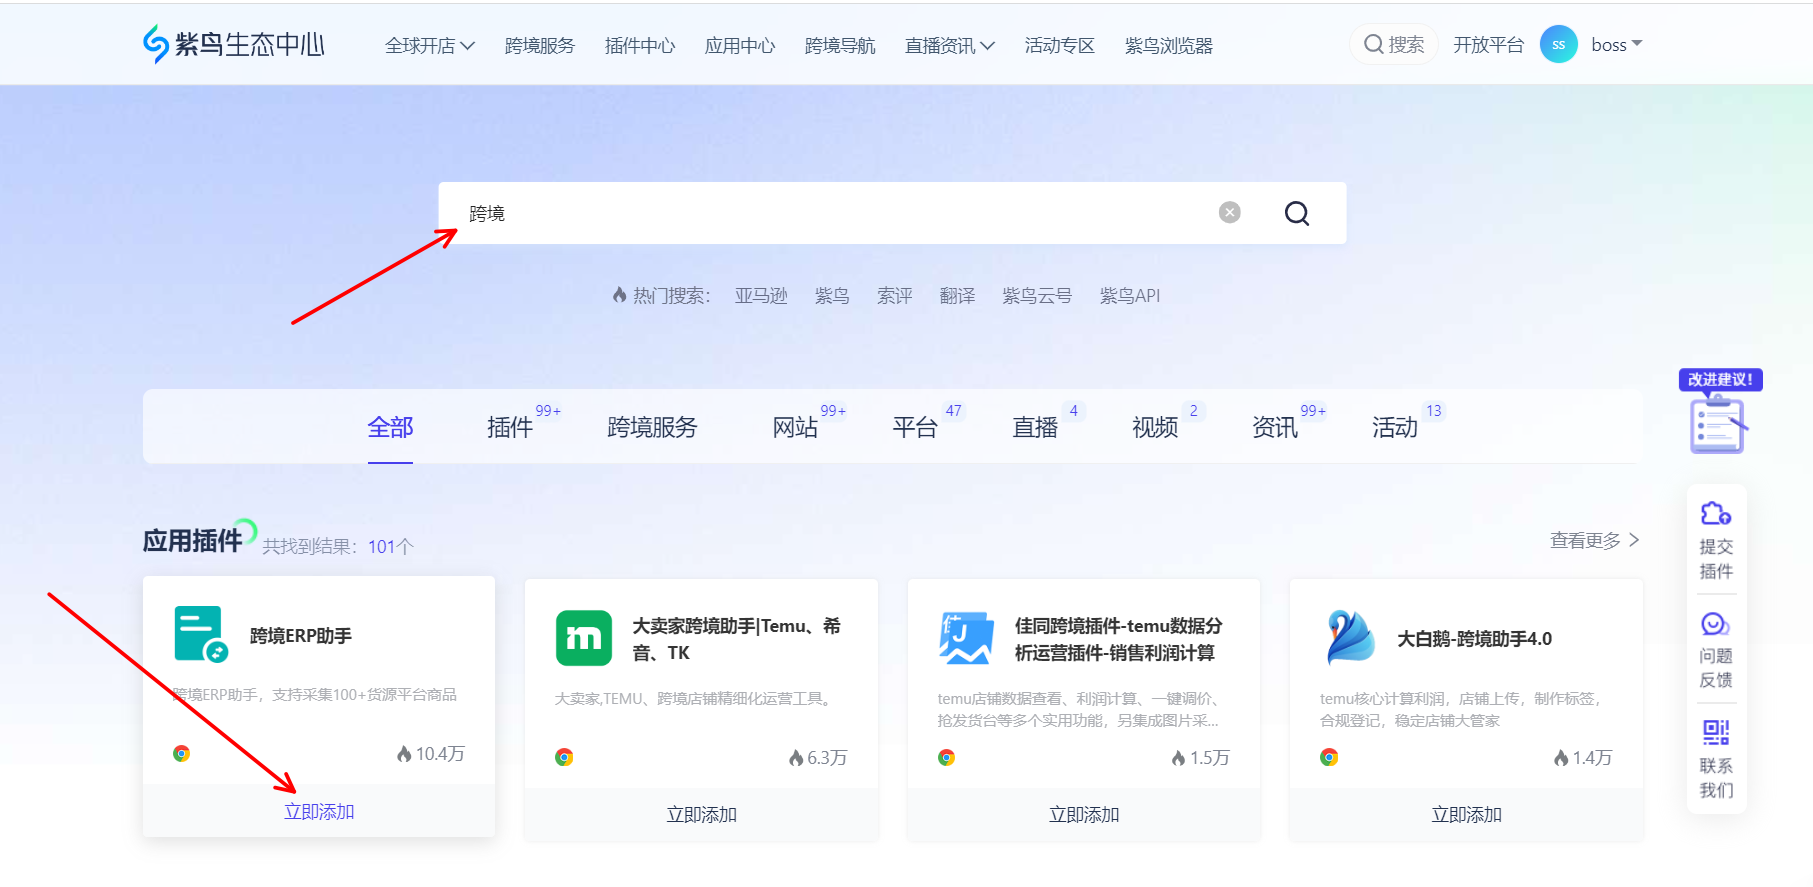Image resolution: width=1813 pixels, height=887 pixels.
Task: Click the 跨境ERP助手 plugin icon
Action: [201, 634]
